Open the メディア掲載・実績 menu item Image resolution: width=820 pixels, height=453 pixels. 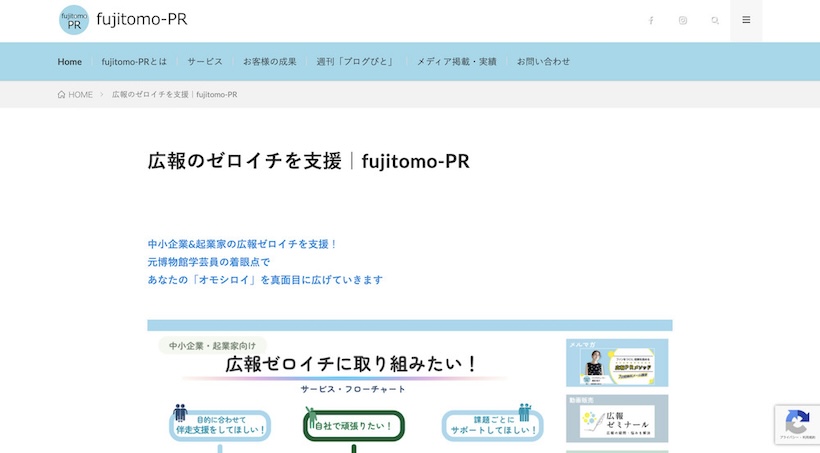pos(456,62)
